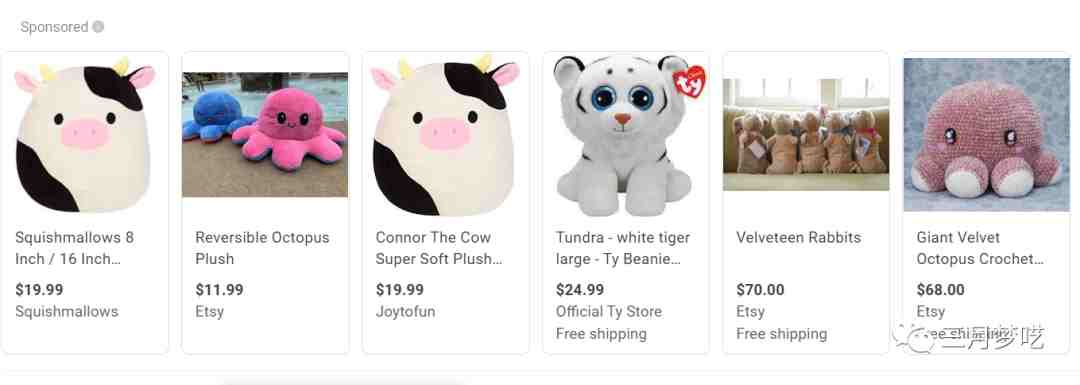This screenshot has height=385, width=1080.
Task: Click the $24.99 tiger price
Action: [580, 290]
